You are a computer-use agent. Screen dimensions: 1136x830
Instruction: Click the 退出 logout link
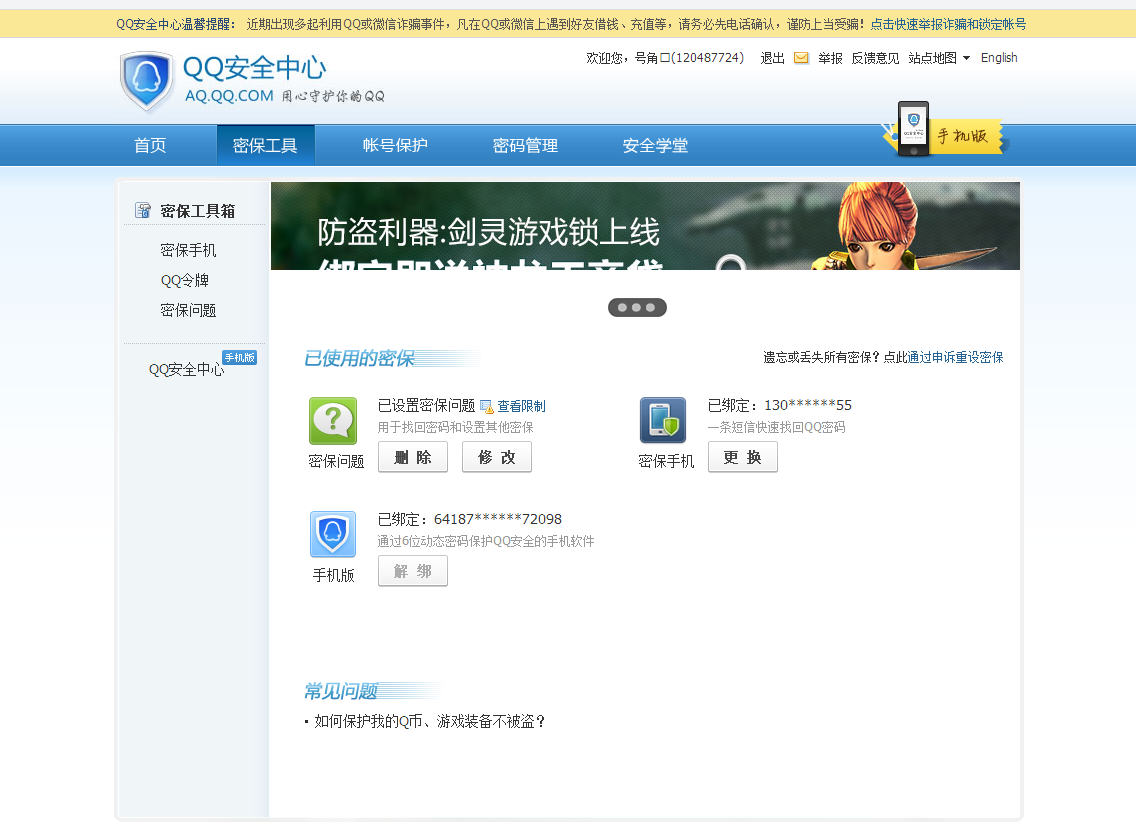pyautogui.click(x=772, y=58)
